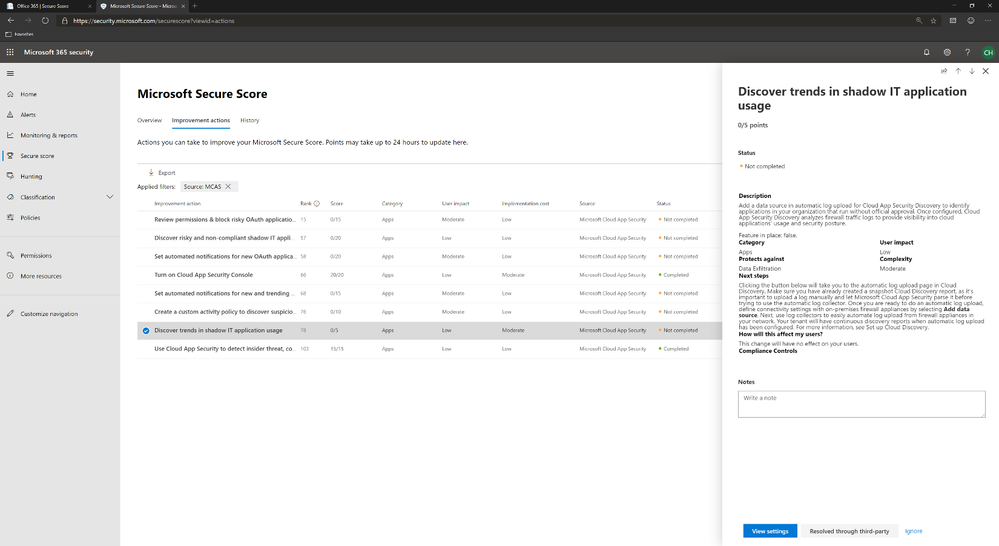The width and height of the screenshot is (999, 546).
Task: Open settings gear in Microsoft 365 header
Action: [x=947, y=52]
